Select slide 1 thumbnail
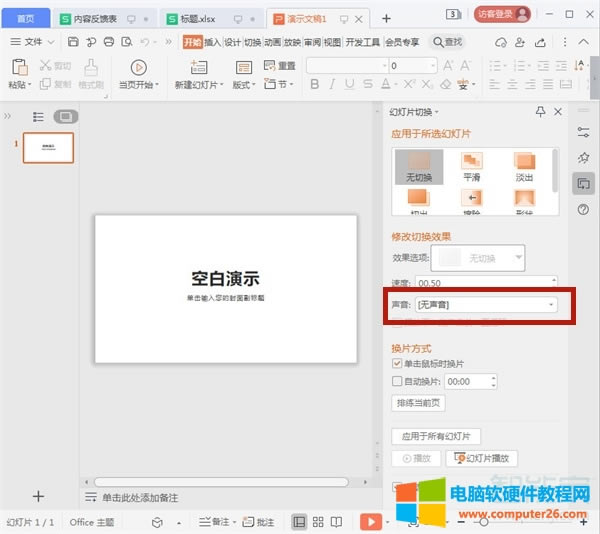This screenshot has height=534, width=600. coord(48,148)
